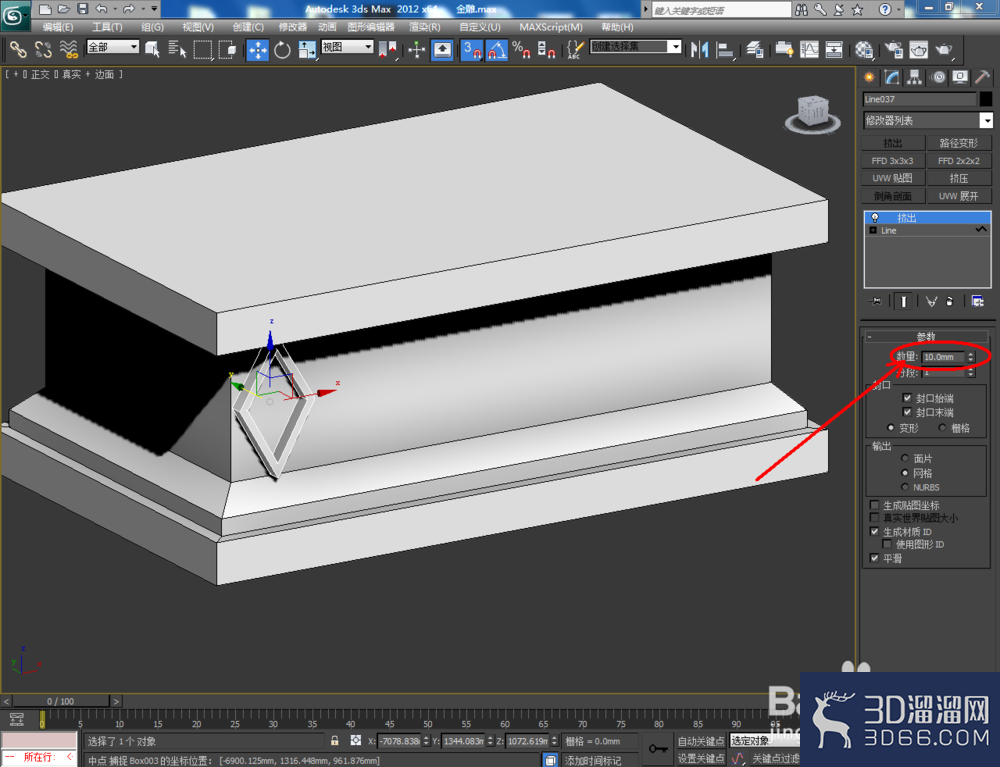Toggle the 挤出 modifier lightbulb
1000x767 pixels.
(875, 218)
